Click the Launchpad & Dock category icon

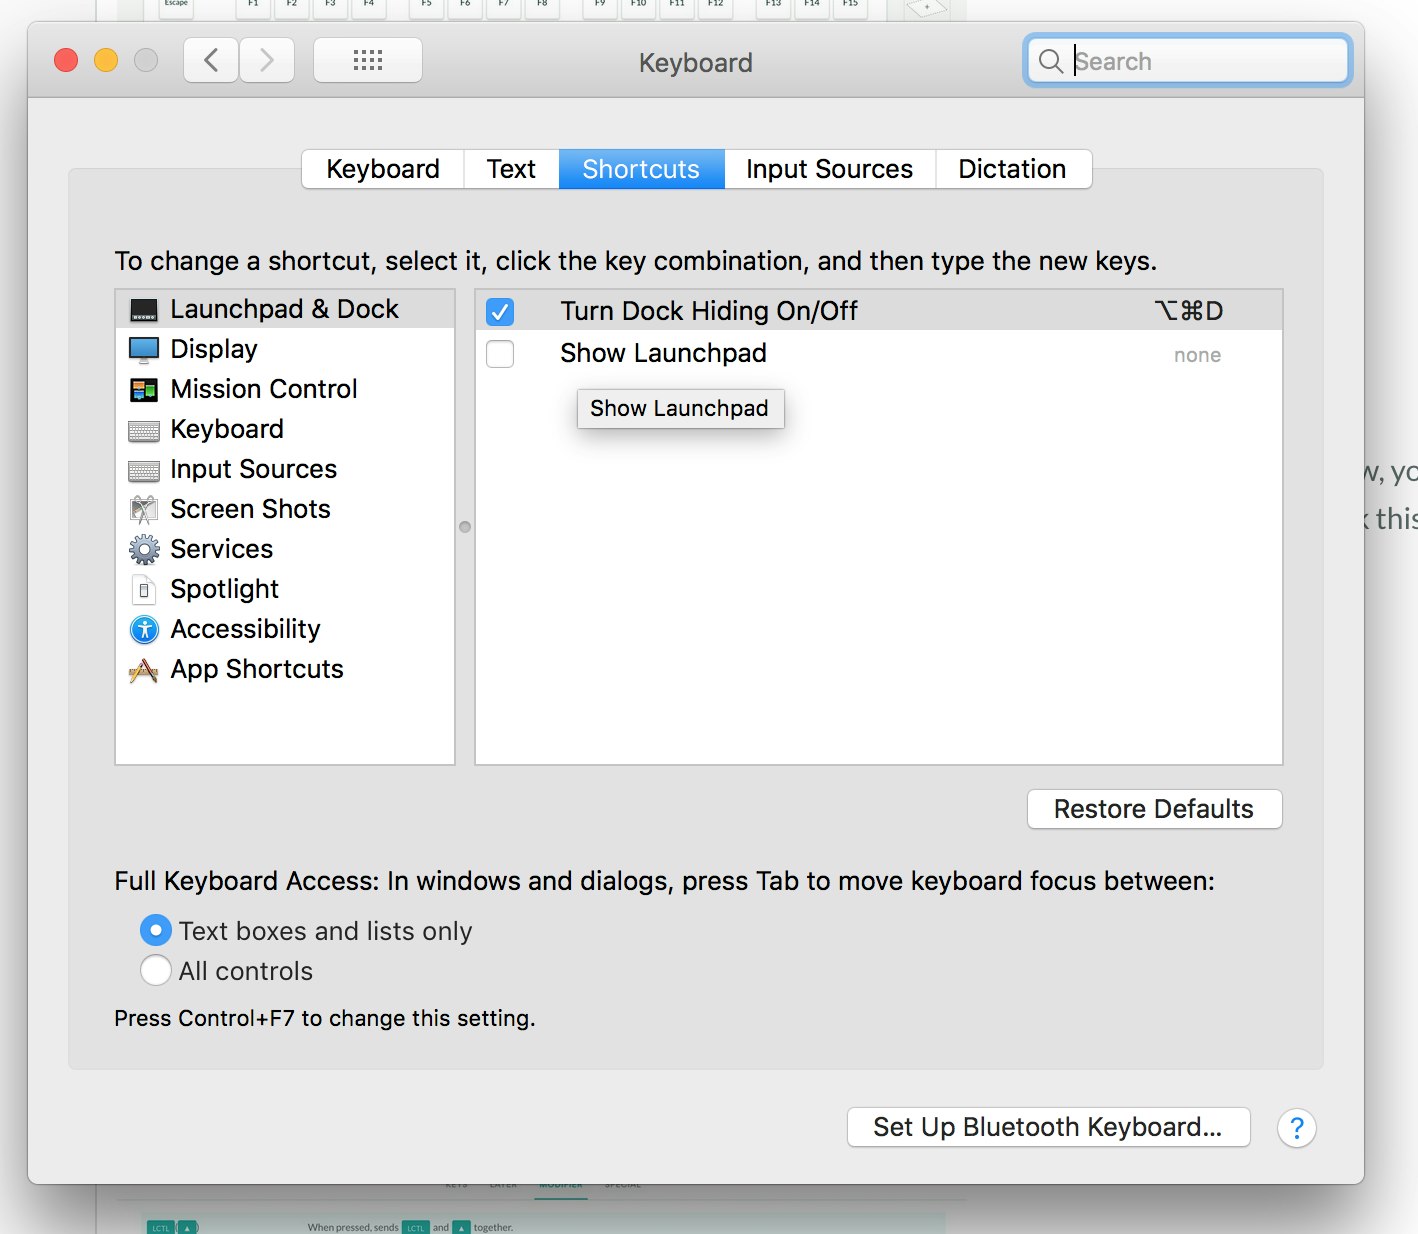click(144, 310)
